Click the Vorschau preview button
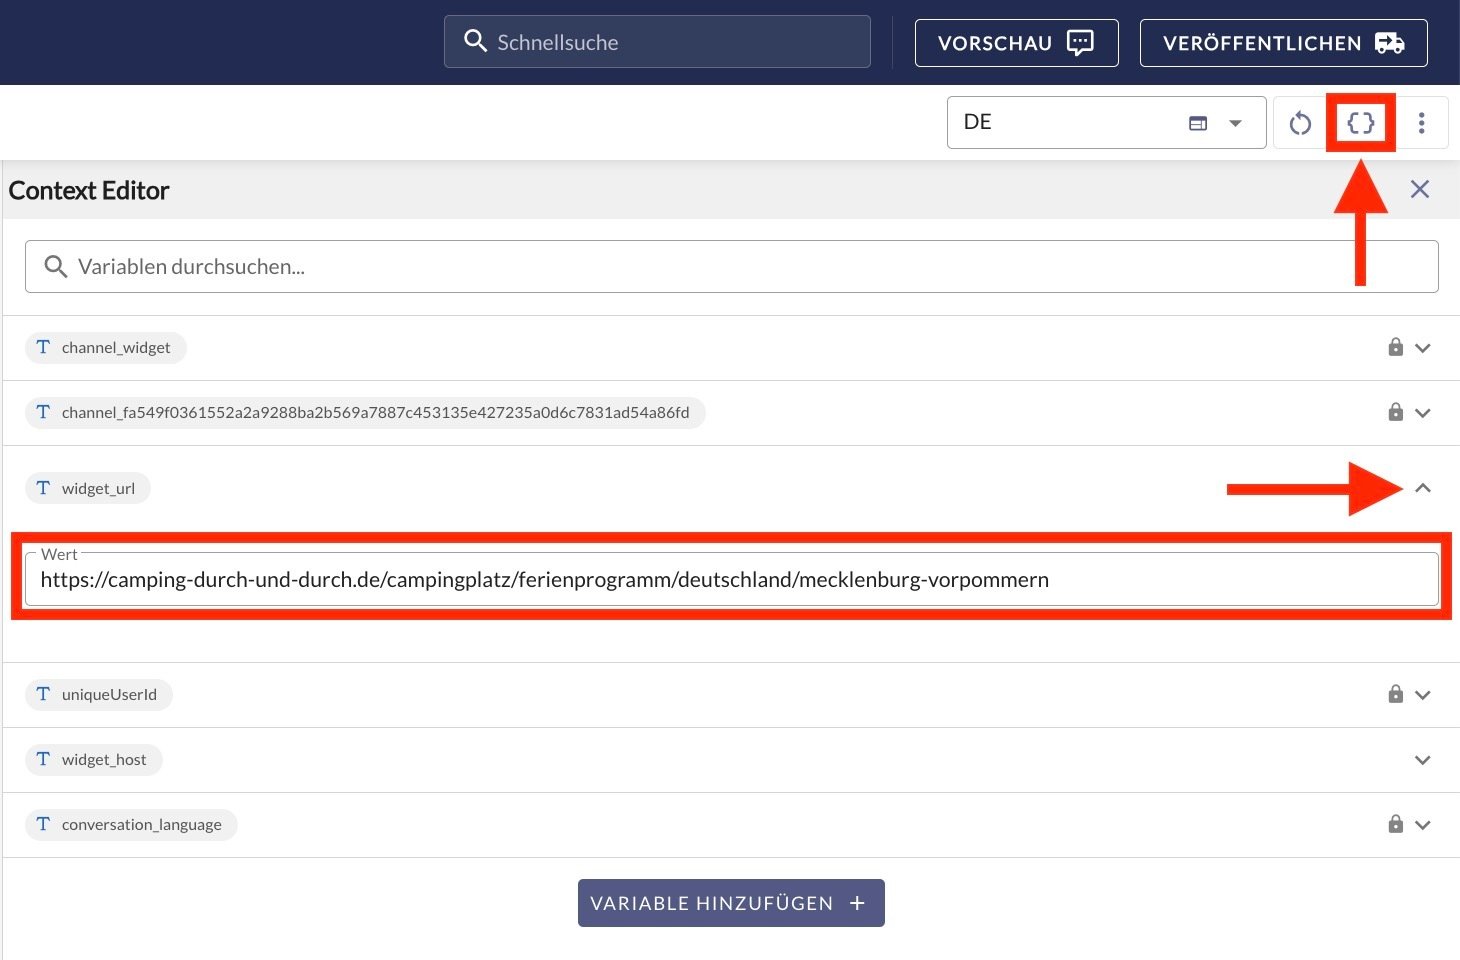The image size is (1460, 960). coord(1016,43)
